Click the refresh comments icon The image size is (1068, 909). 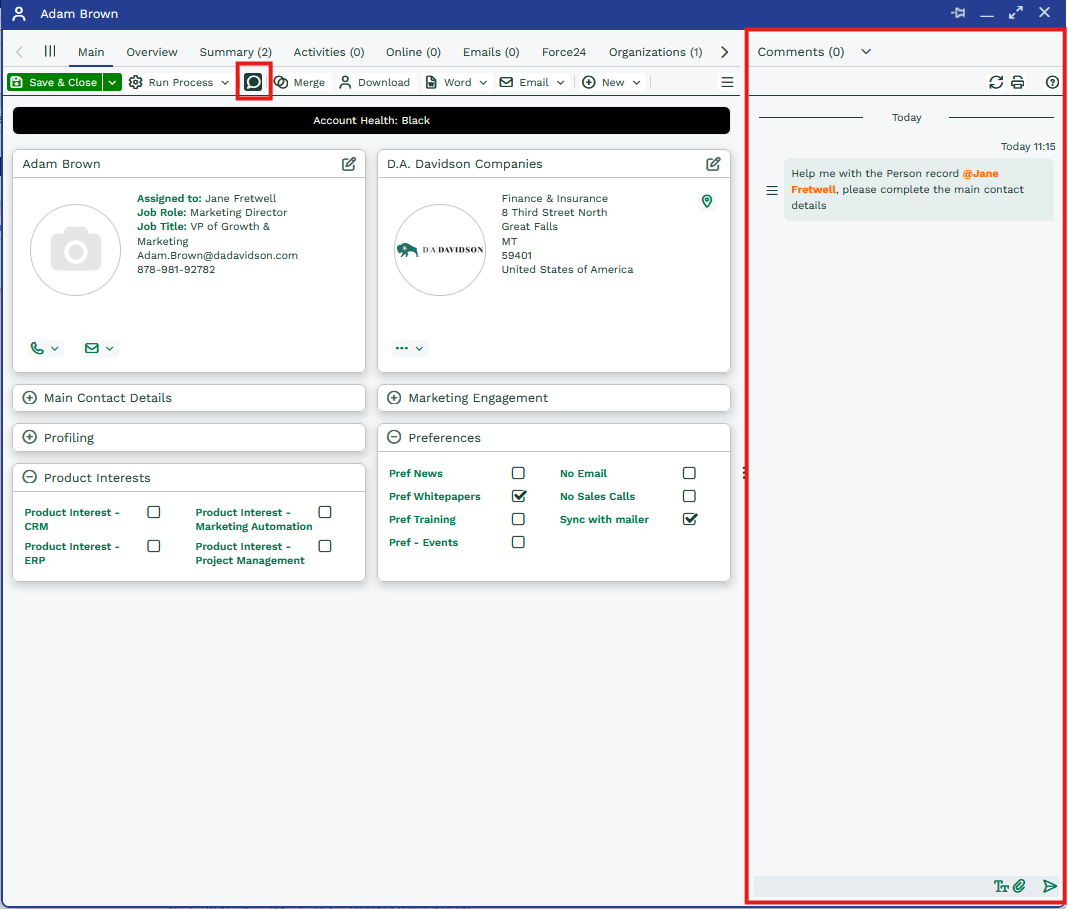995,83
